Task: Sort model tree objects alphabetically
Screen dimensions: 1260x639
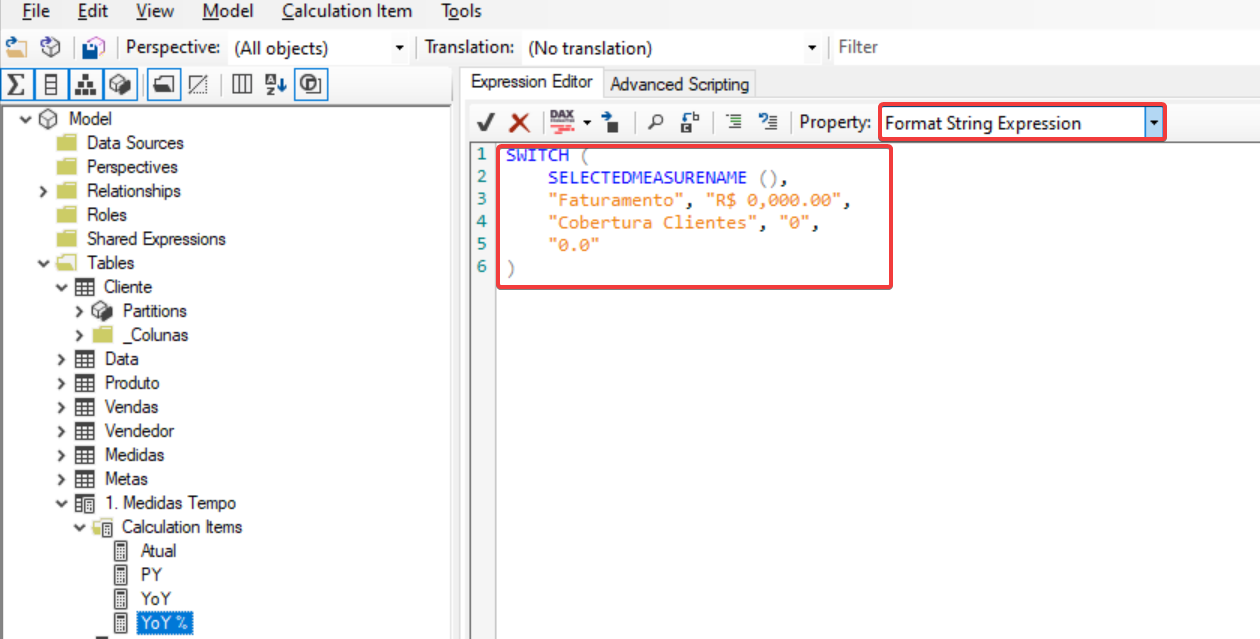Action: click(275, 84)
